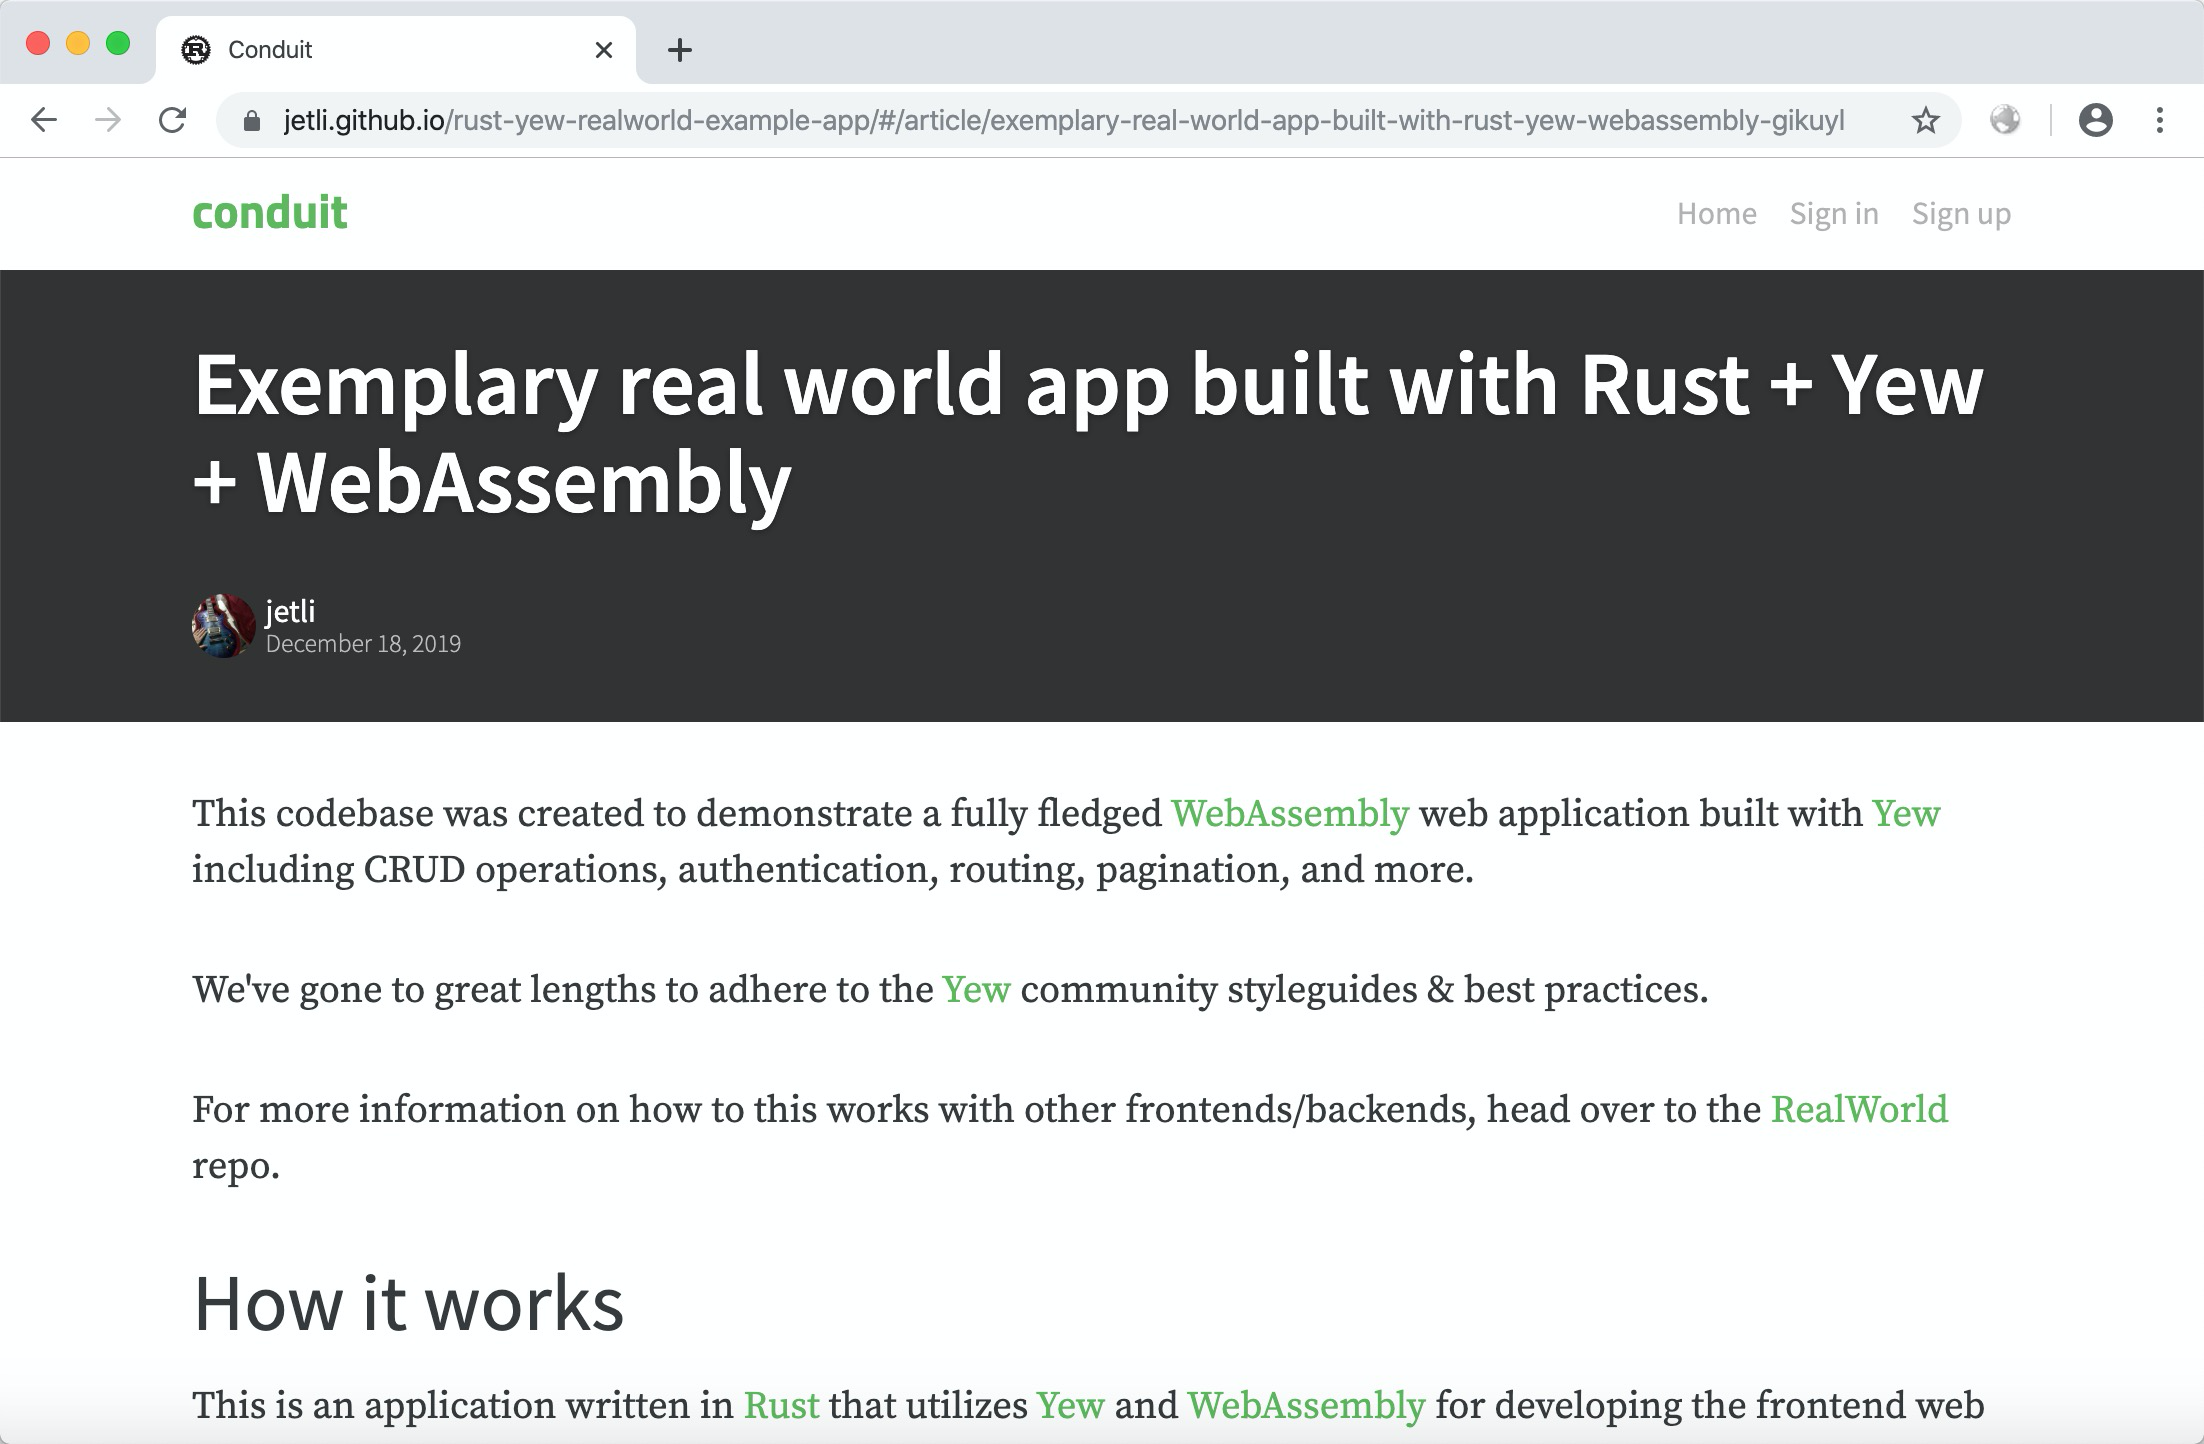Click the browser back arrow
2204x1444 pixels.
tap(44, 121)
